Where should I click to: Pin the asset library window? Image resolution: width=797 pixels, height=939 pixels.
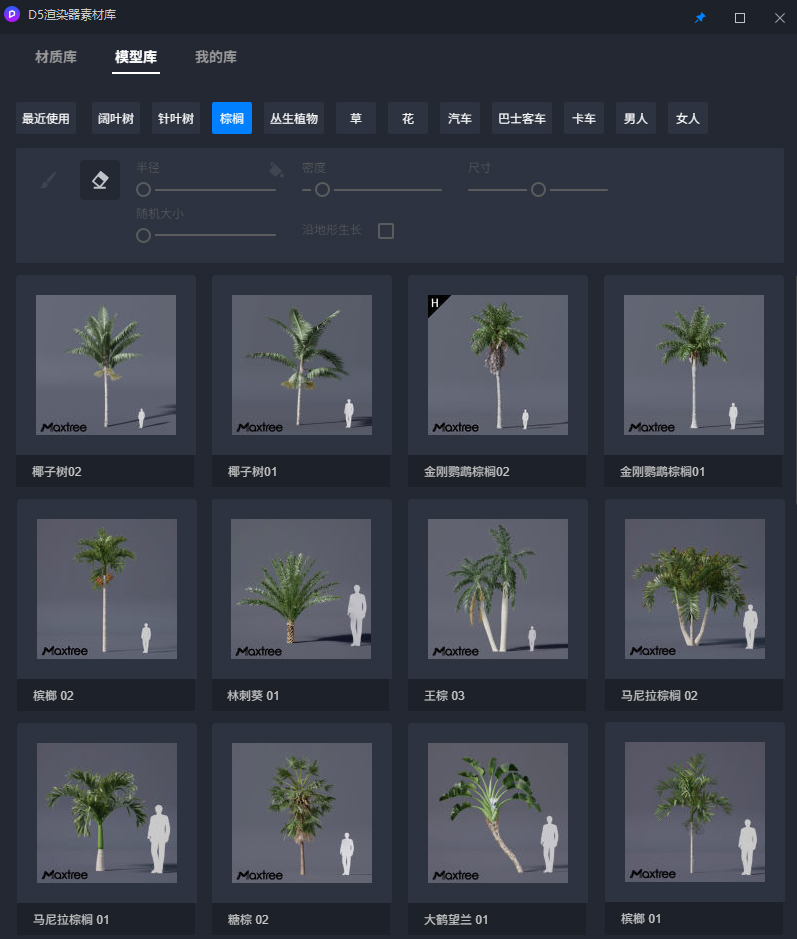[700, 18]
